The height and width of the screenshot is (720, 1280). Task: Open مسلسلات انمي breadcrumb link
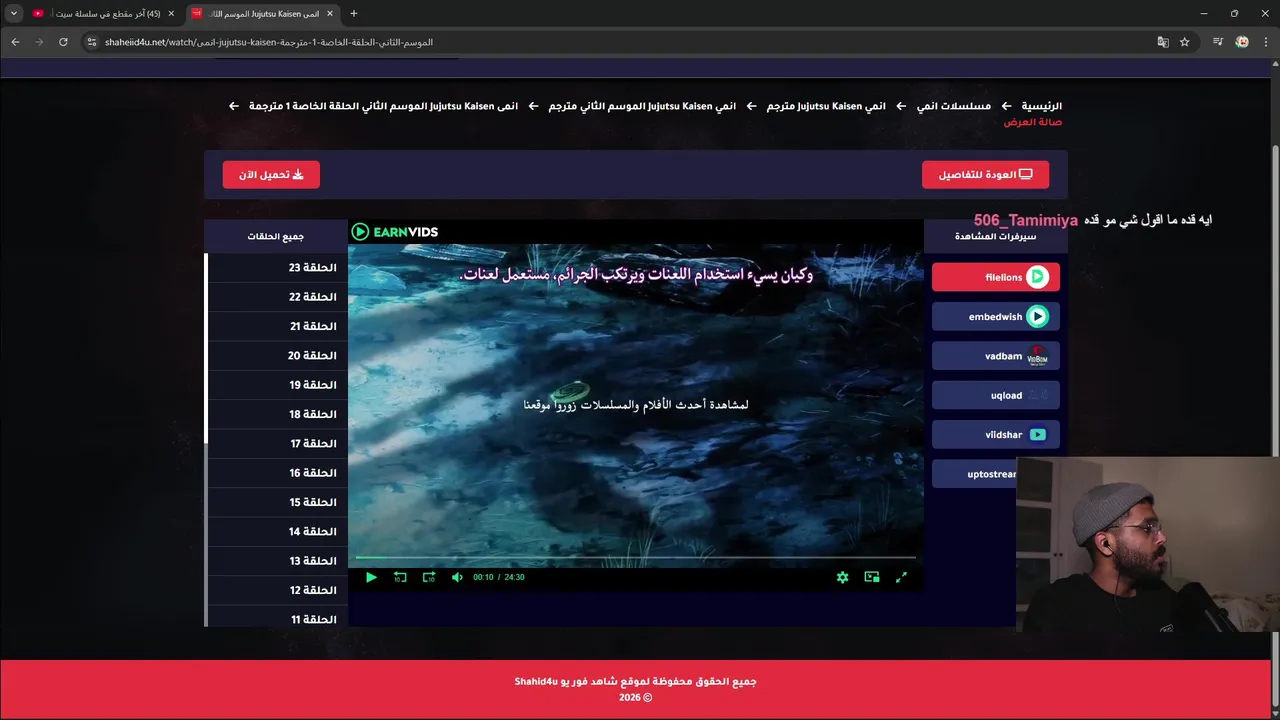tap(954, 106)
